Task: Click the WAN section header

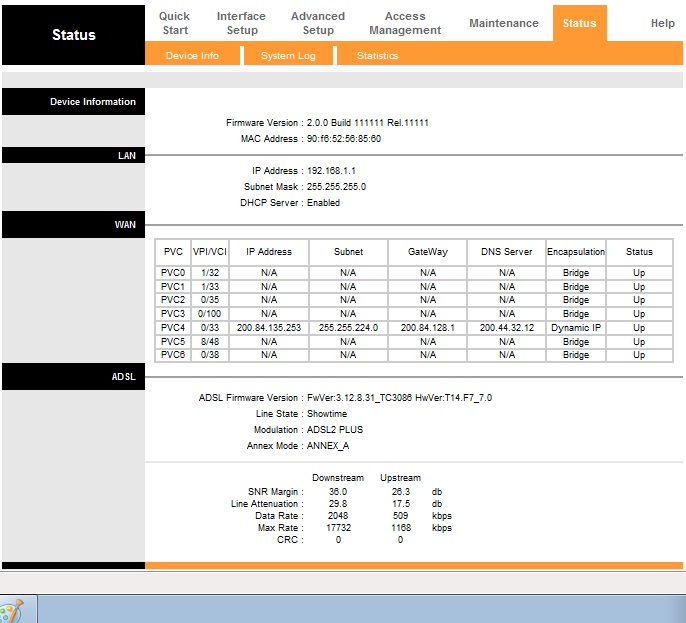Action: pyautogui.click(x=74, y=224)
